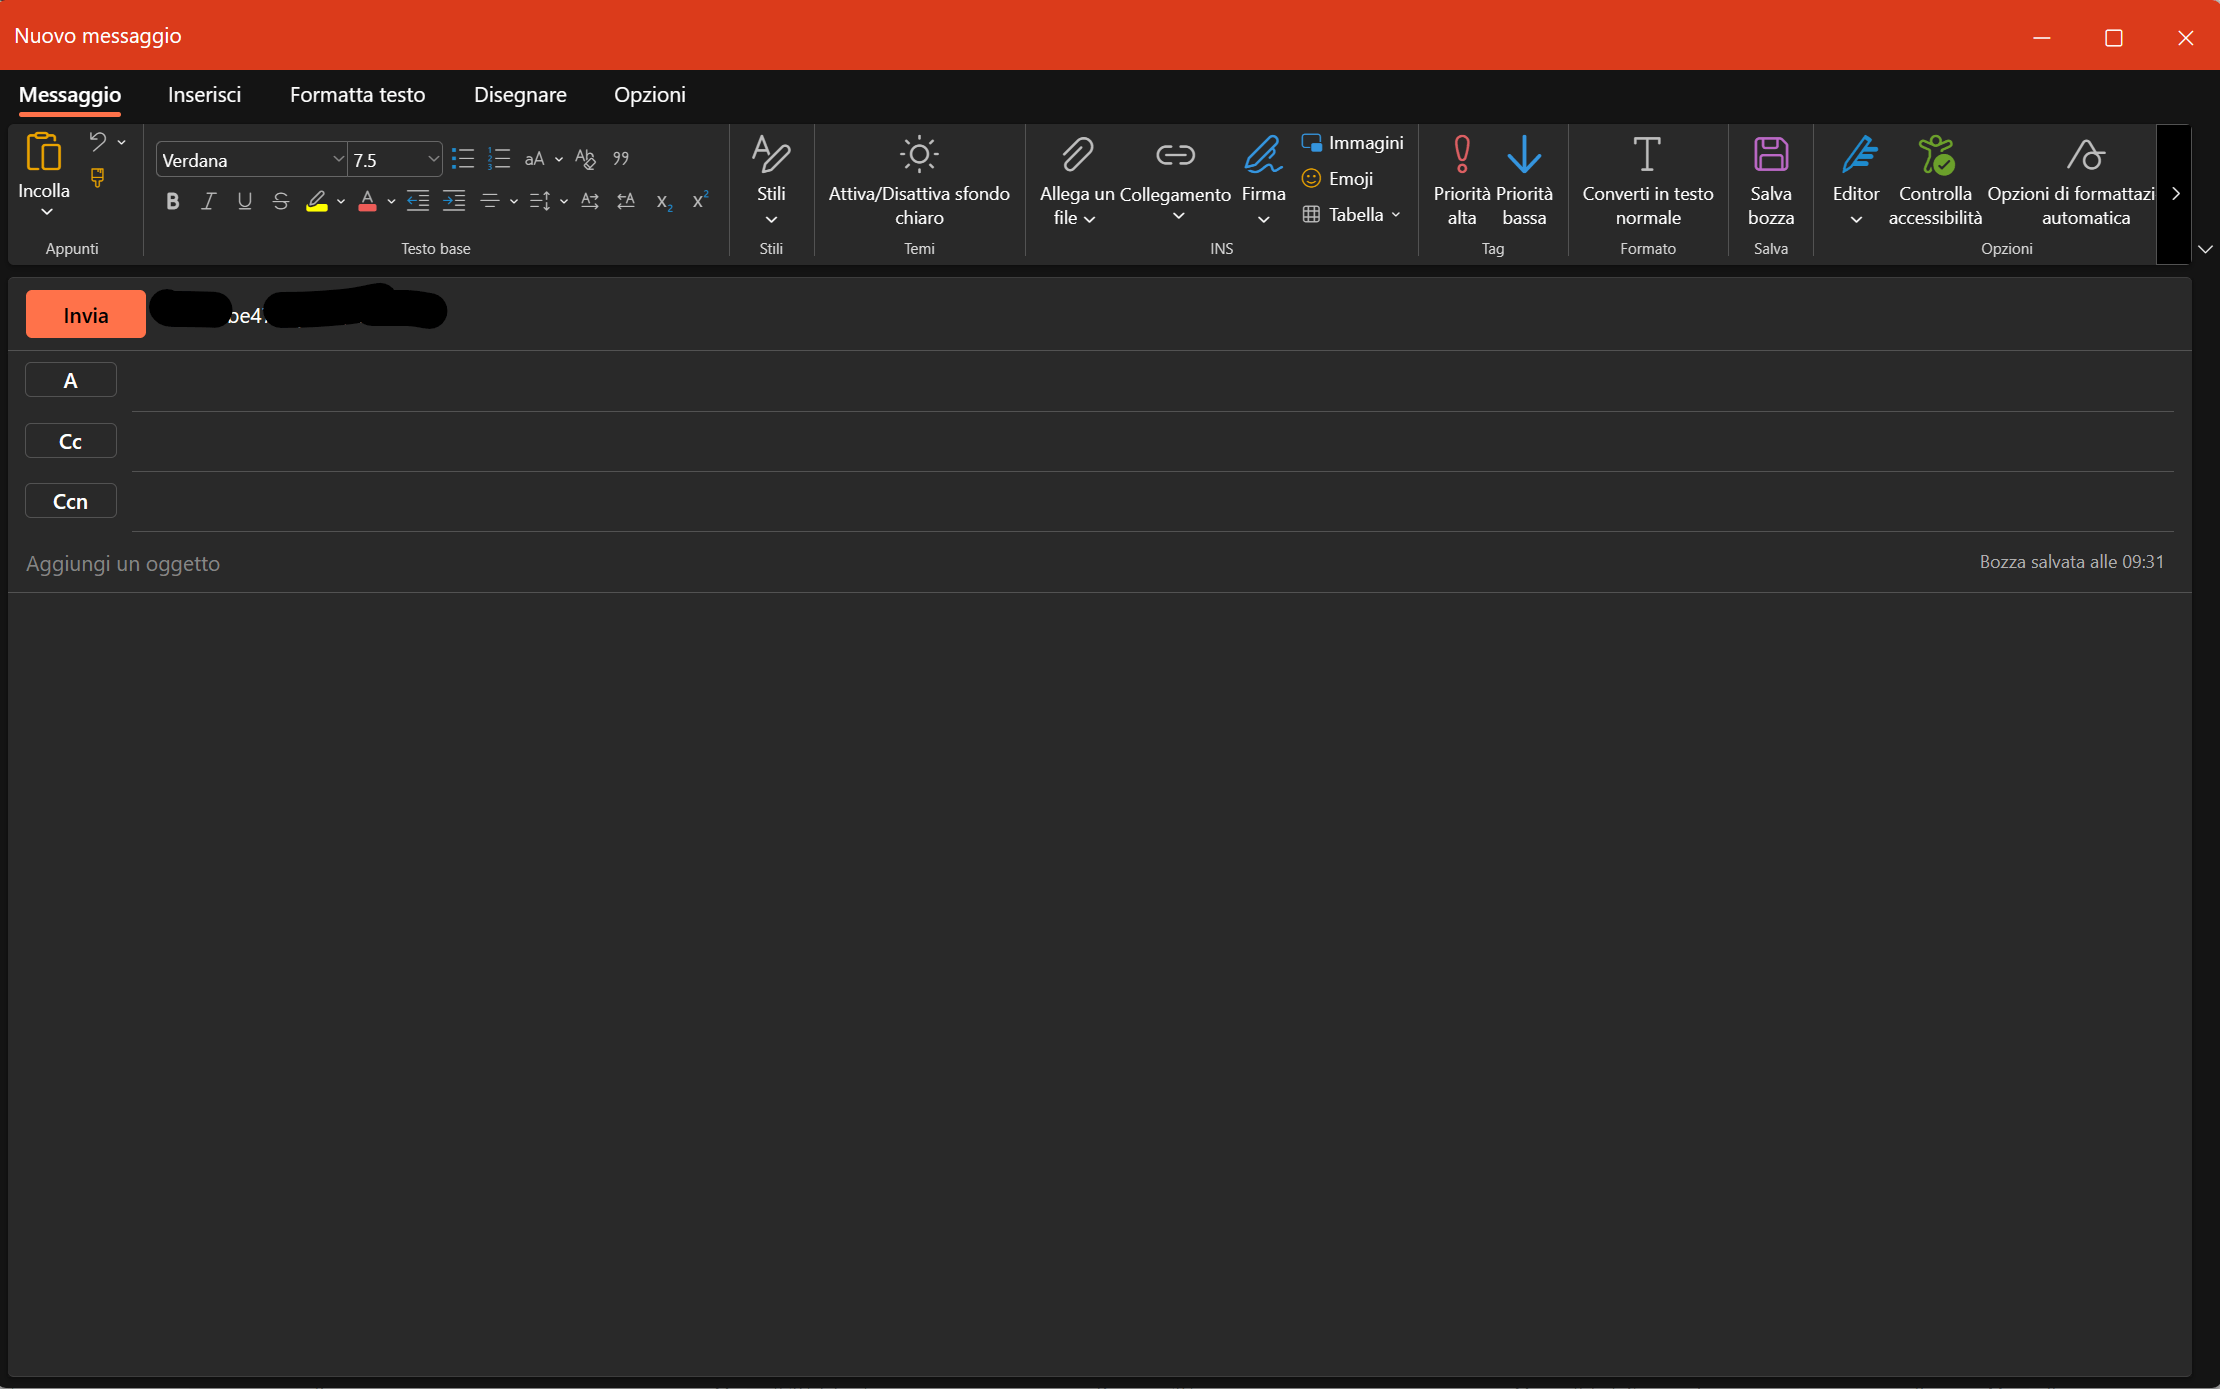Open the change case dropdown
The image size is (2220, 1389).
[559, 159]
